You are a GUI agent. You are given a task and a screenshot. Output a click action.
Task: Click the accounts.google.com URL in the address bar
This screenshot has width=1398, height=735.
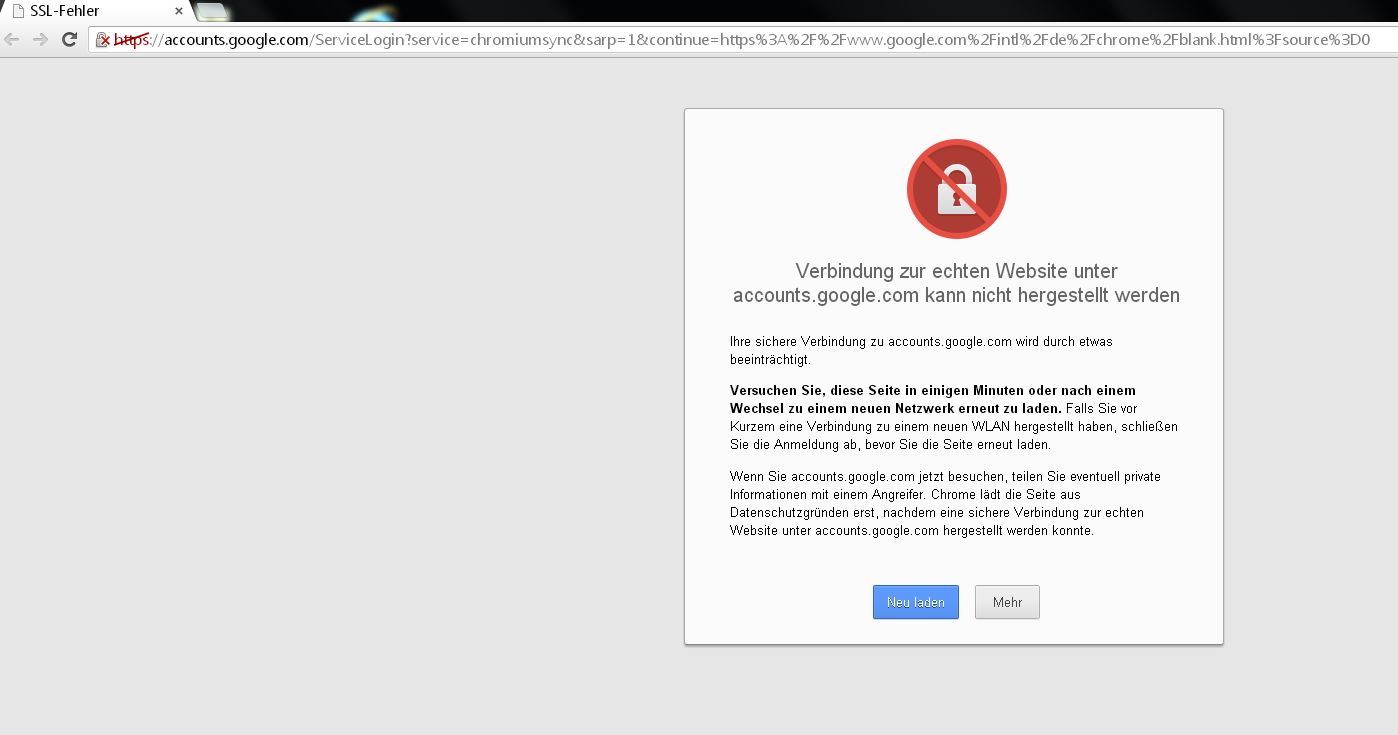coord(740,40)
